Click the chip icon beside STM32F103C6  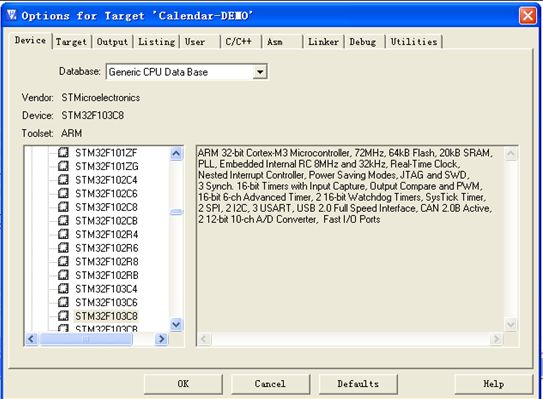pos(63,302)
